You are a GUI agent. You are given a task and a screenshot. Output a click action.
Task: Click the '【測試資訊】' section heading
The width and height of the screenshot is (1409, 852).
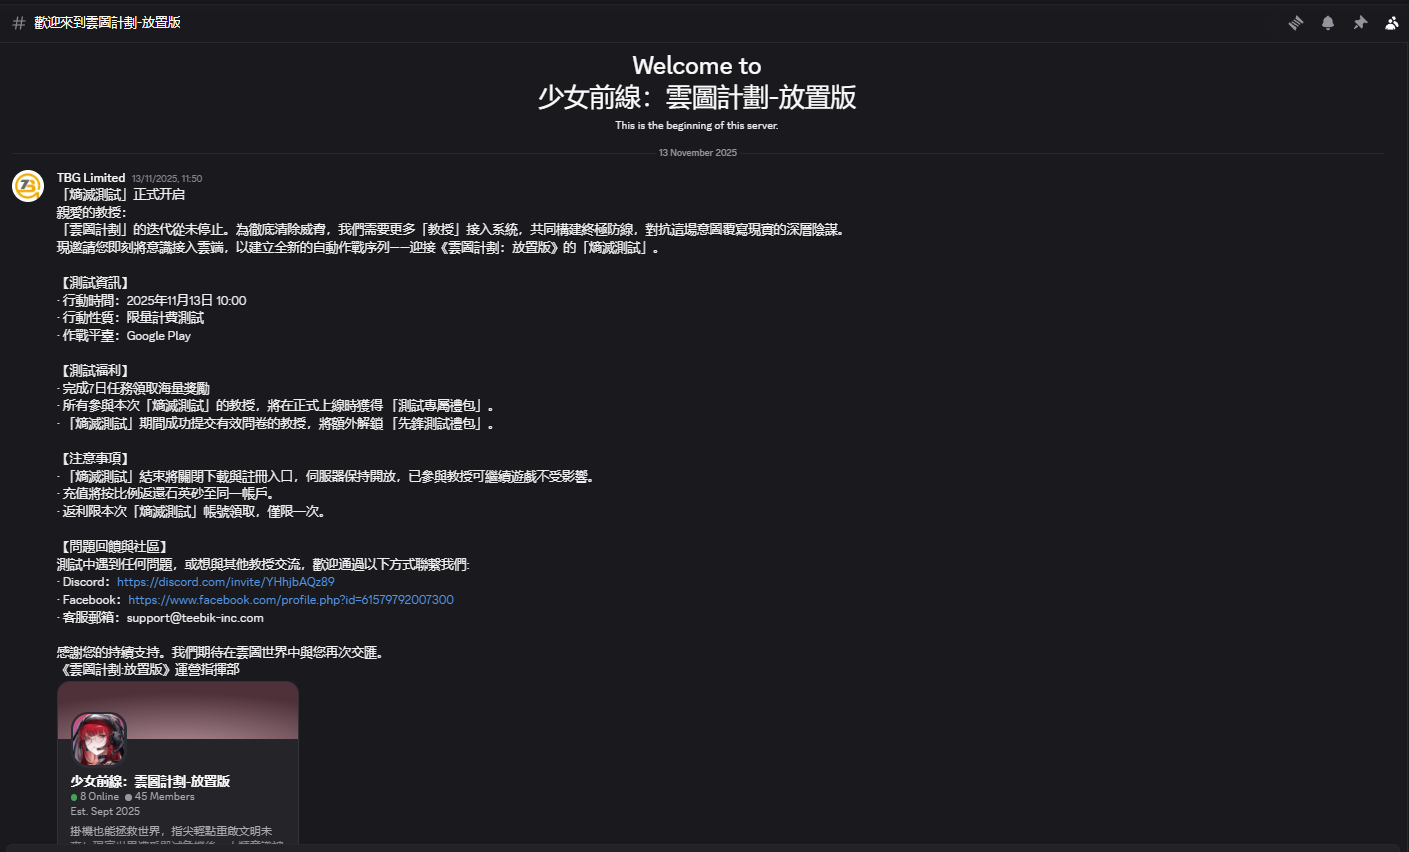coord(95,283)
